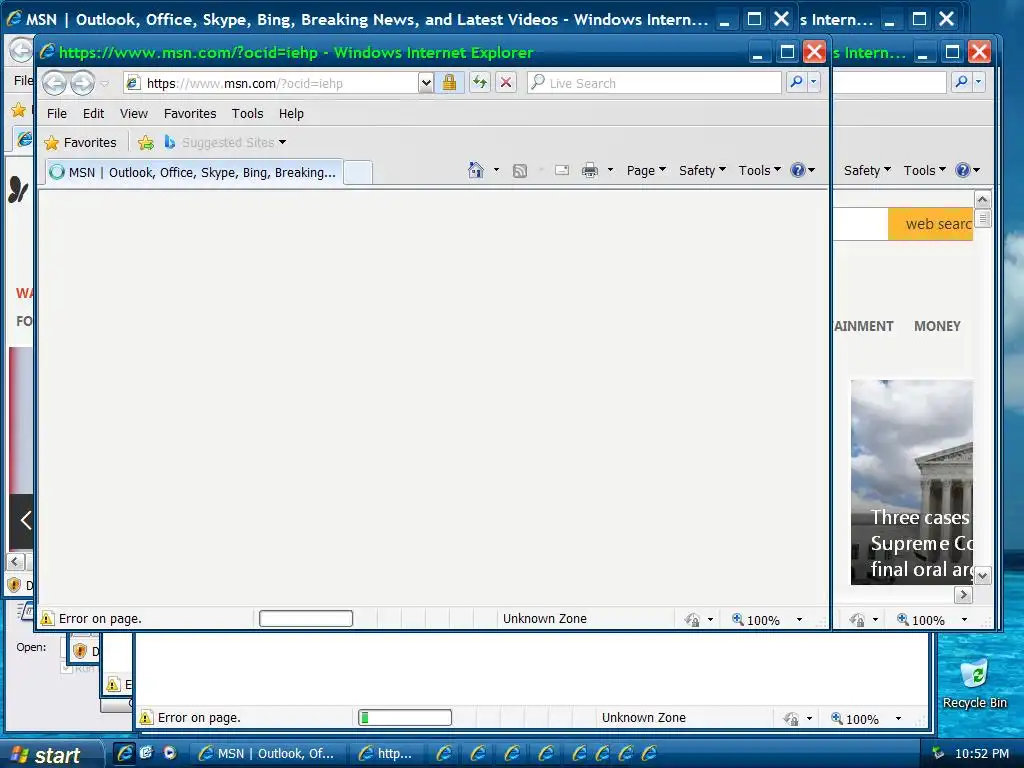The image size is (1024, 768).
Task: Expand the Print dropdown arrow
Action: pos(611,170)
